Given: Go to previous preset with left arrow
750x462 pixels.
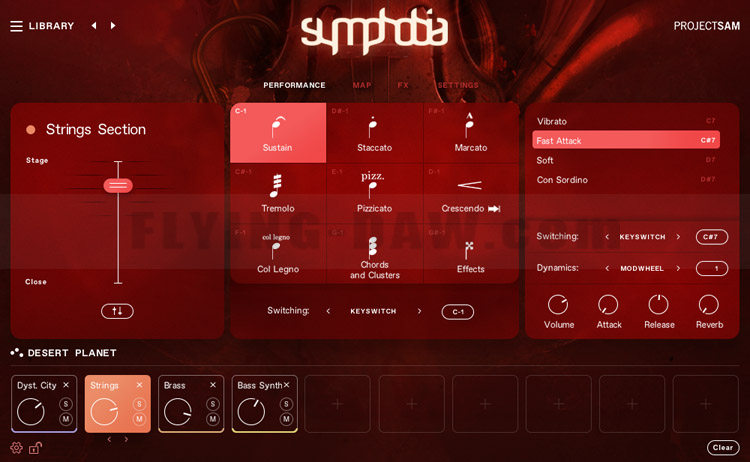Looking at the screenshot, I should point(94,25).
